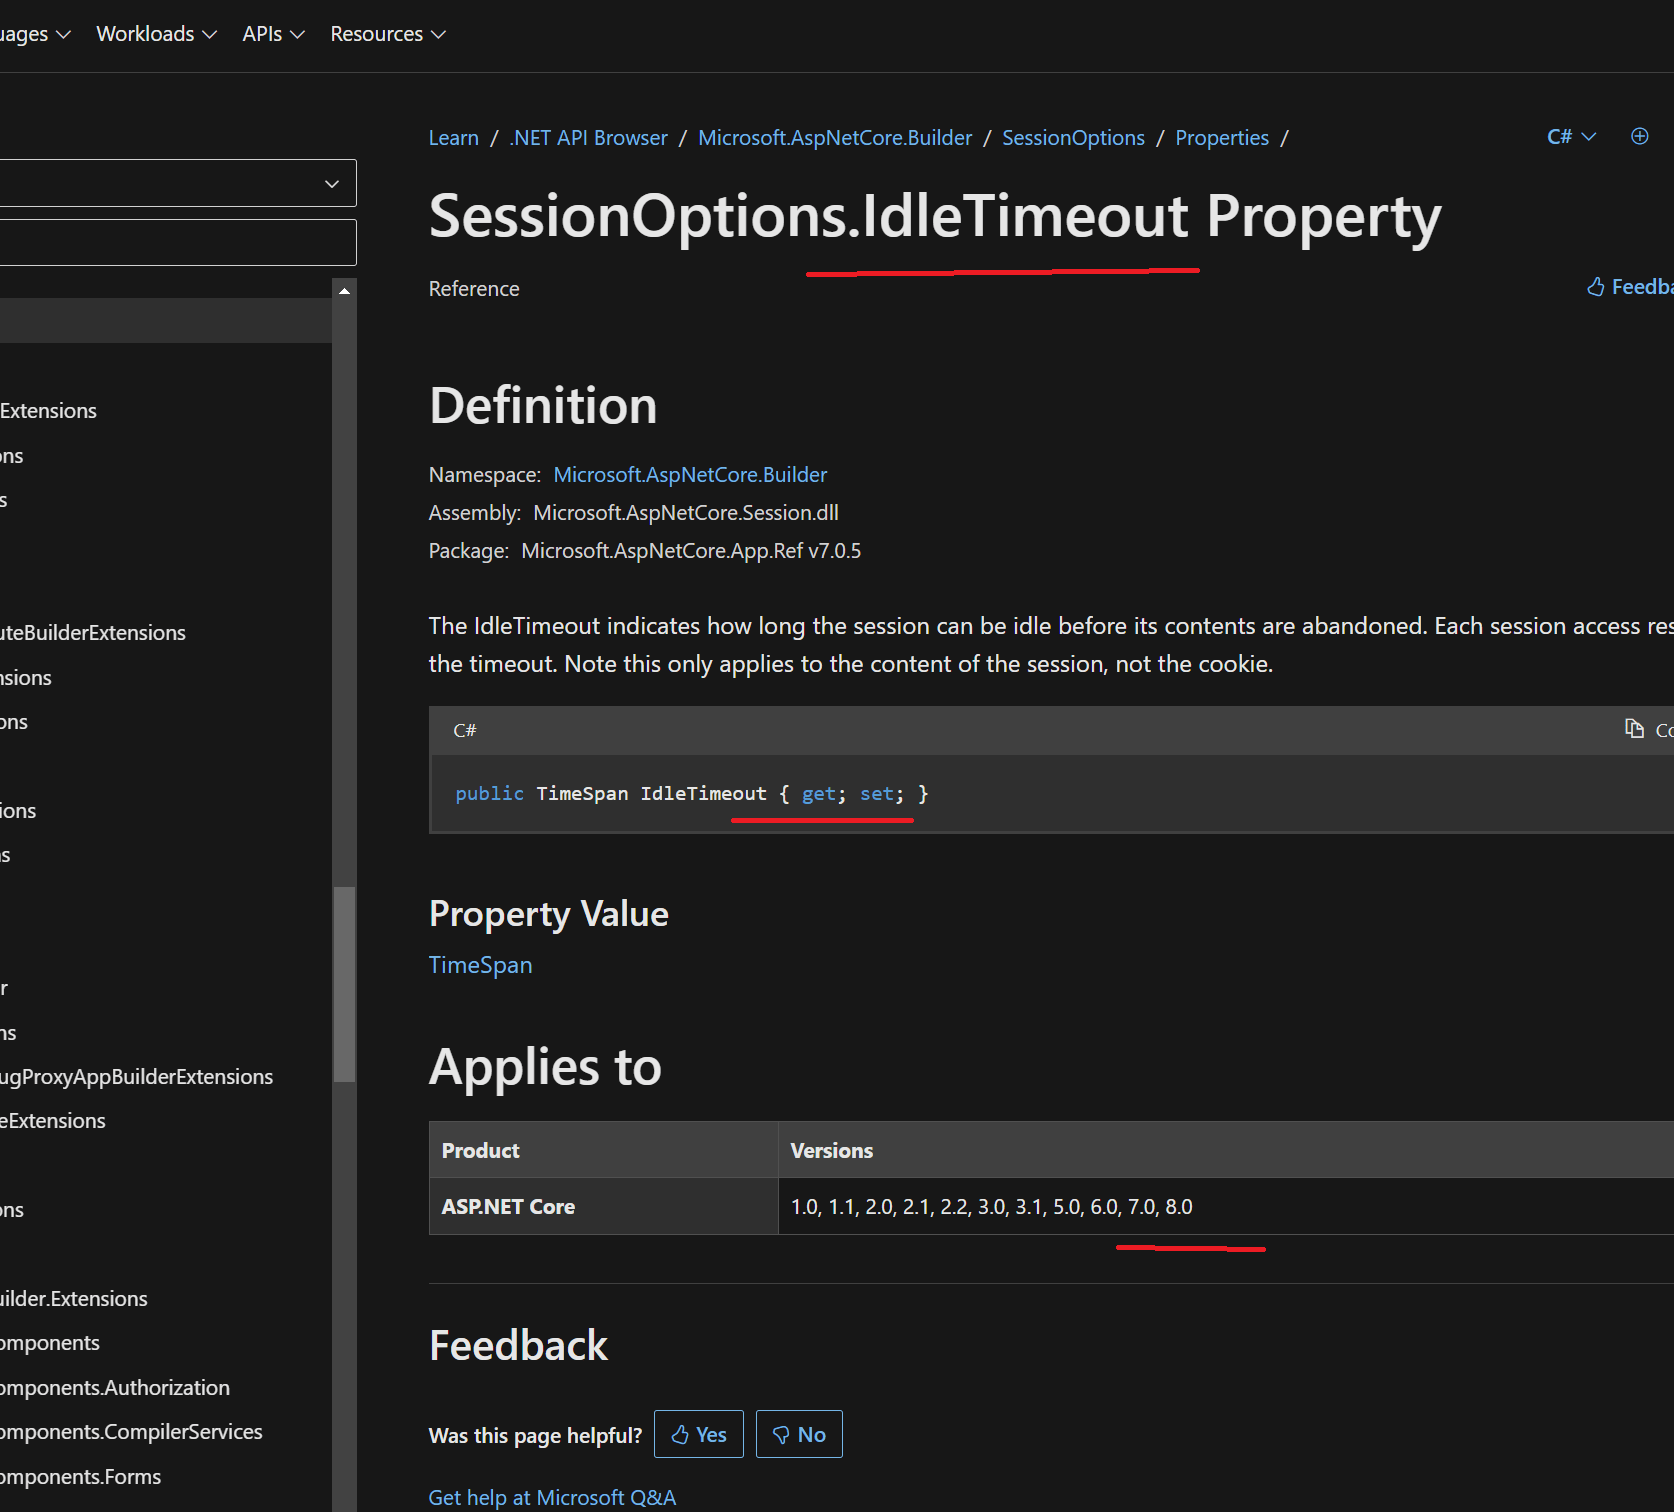The width and height of the screenshot is (1674, 1512).
Task: Click the add to collection plus icon
Action: pyautogui.click(x=1639, y=137)
